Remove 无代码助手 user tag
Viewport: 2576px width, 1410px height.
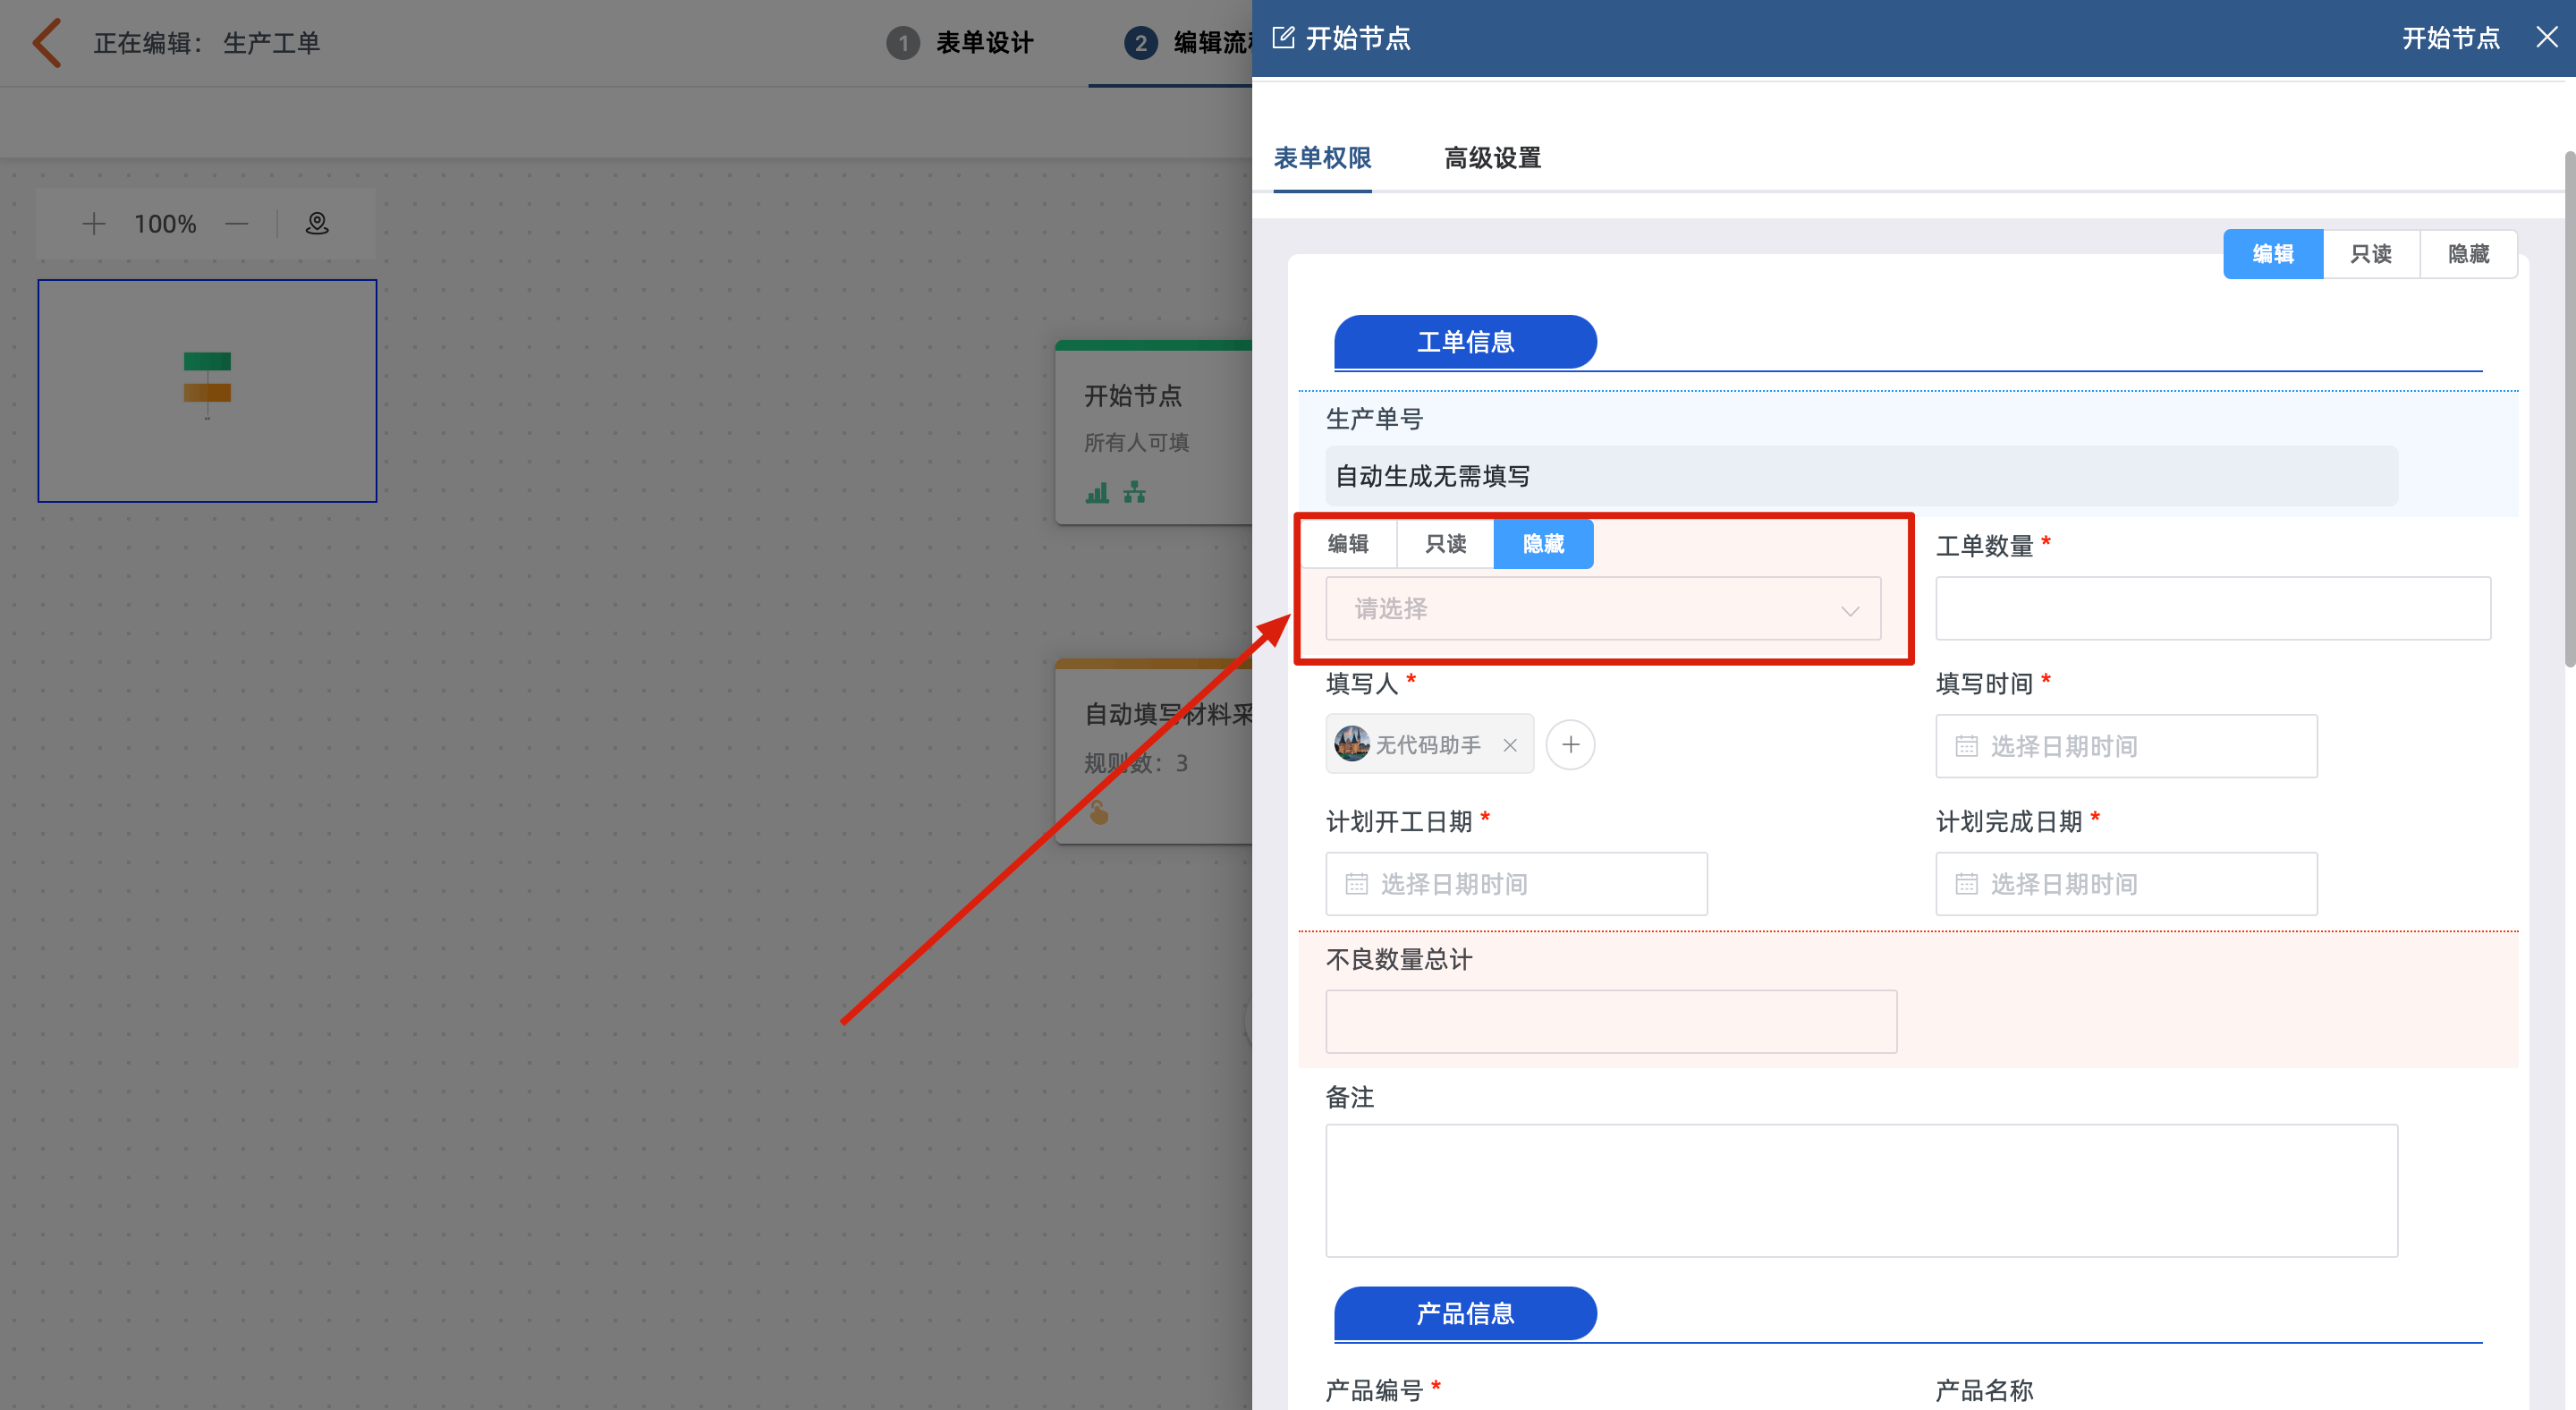[1510, 745]
